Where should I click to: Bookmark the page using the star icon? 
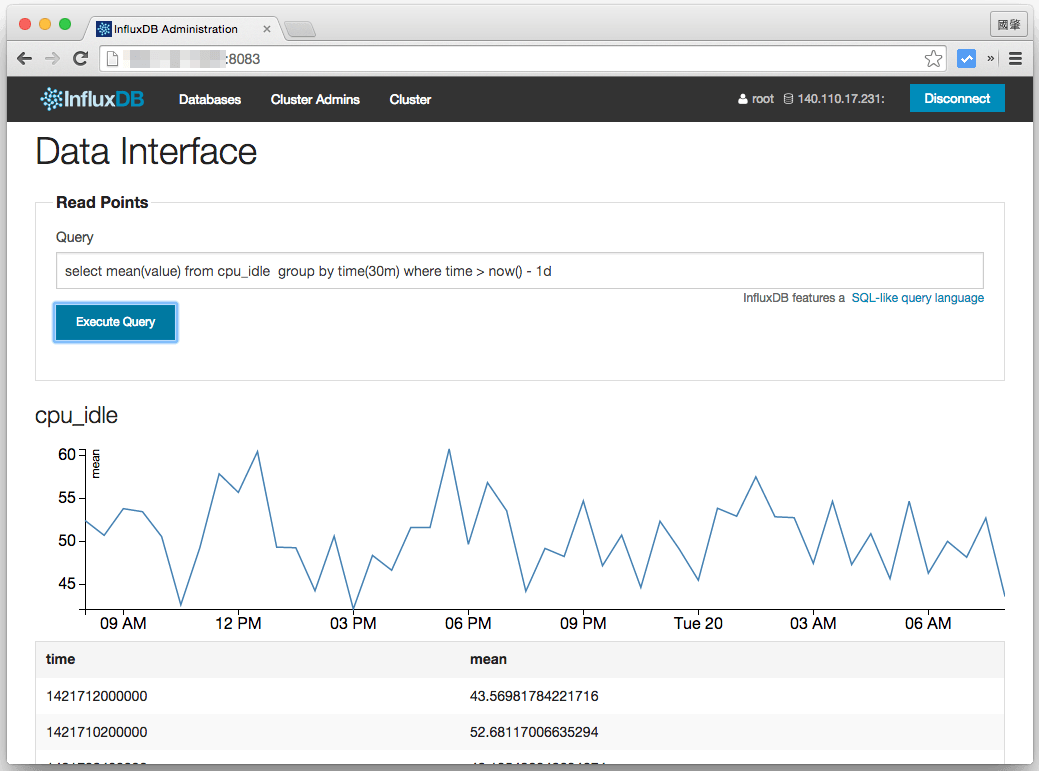pos(933,58)
